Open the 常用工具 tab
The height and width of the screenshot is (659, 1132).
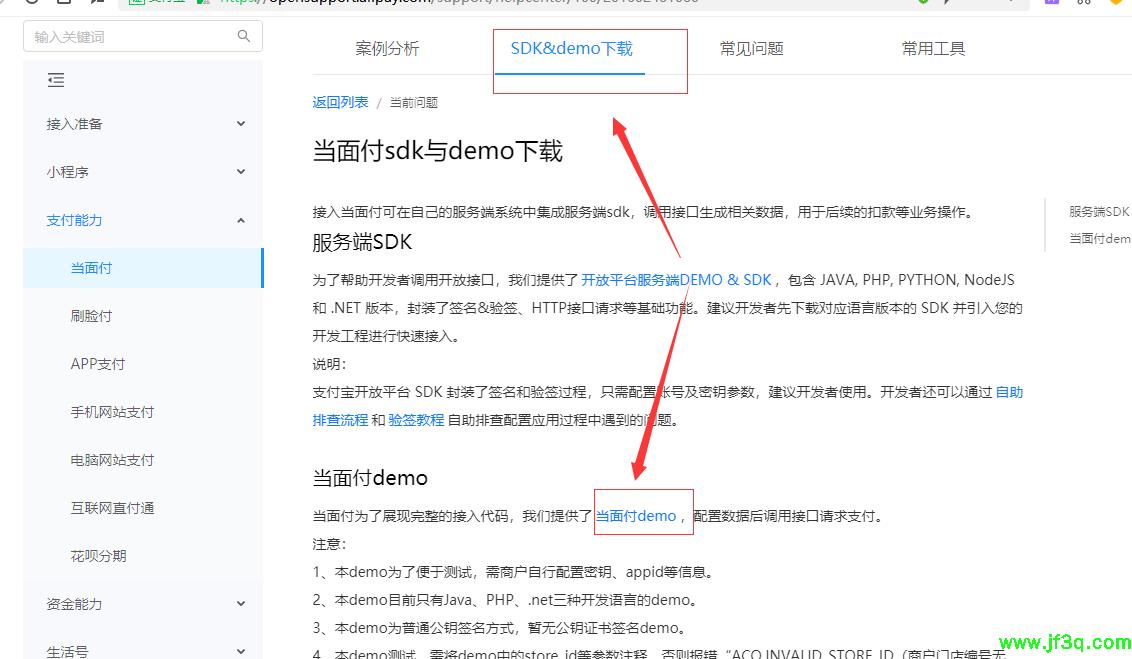[933, 49]
